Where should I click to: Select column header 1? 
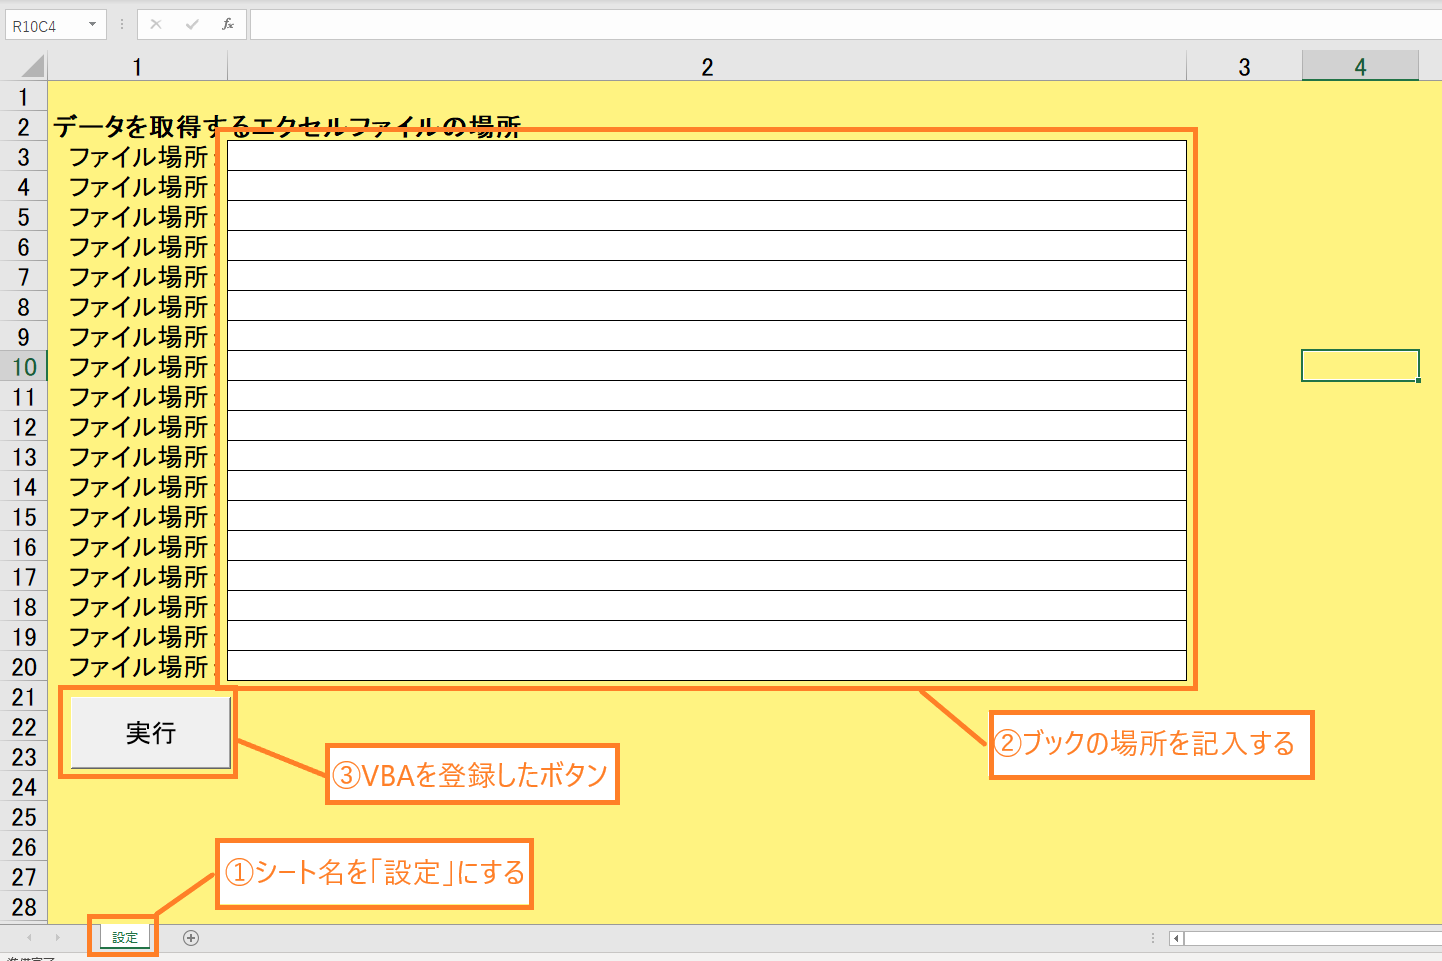point(137,67)
